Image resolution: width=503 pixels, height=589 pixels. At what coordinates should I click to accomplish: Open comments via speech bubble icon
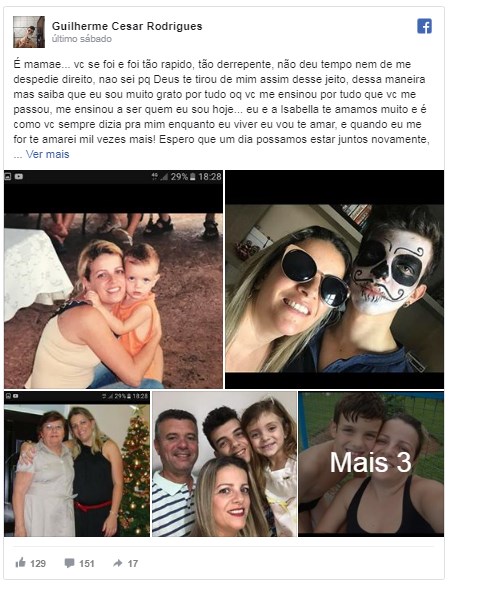tap(69, 563)
